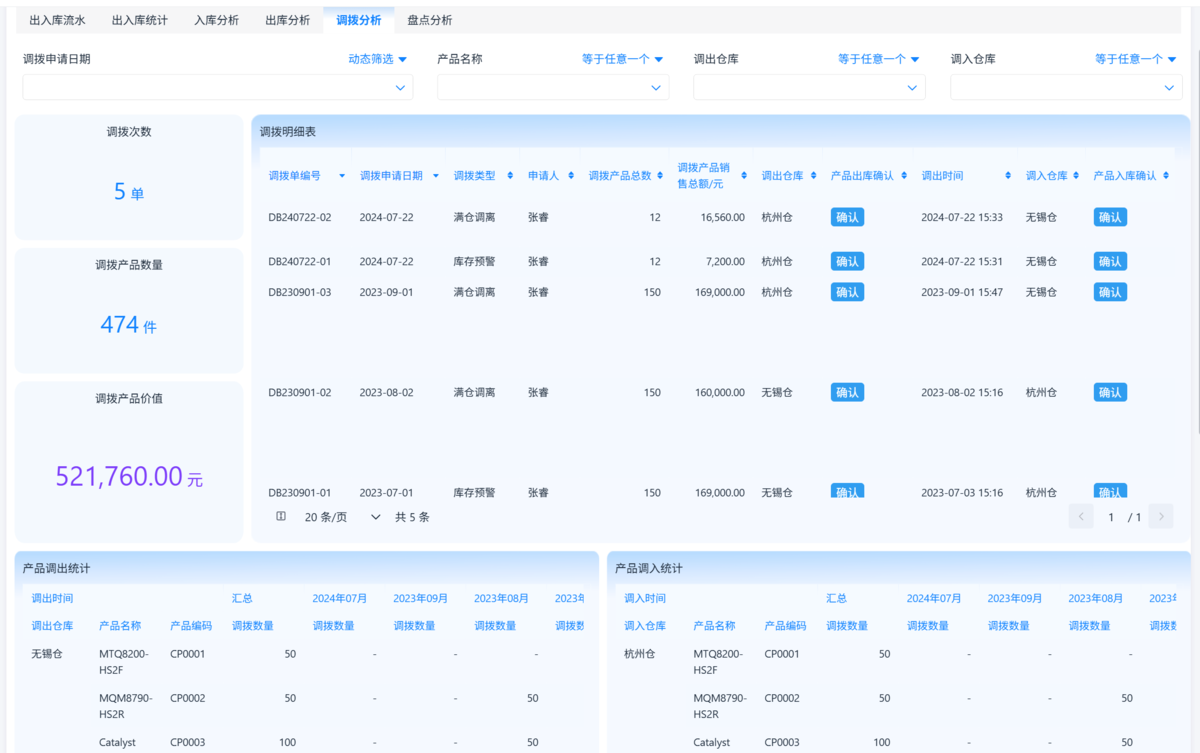This screenshot has width=1200, height=753.
Task: Click sort icon beside 申请人 header
Action: 571,176
